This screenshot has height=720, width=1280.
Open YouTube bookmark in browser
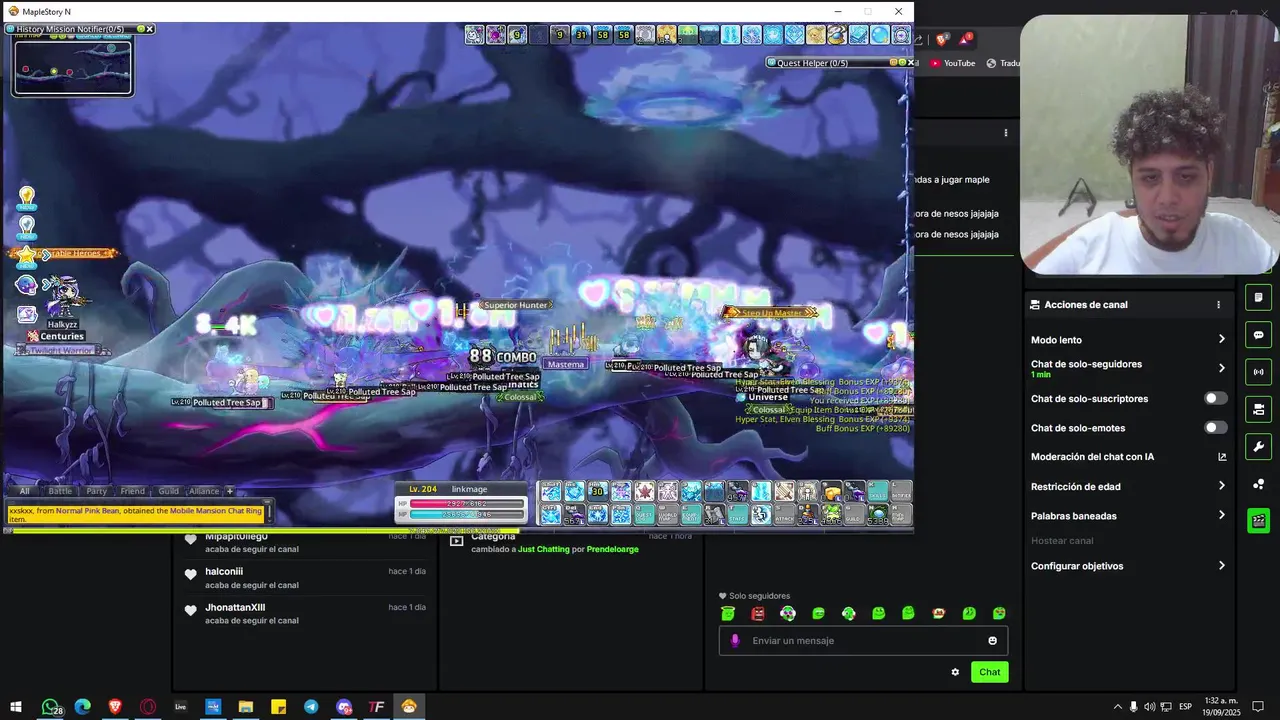[x=952, y=63]
